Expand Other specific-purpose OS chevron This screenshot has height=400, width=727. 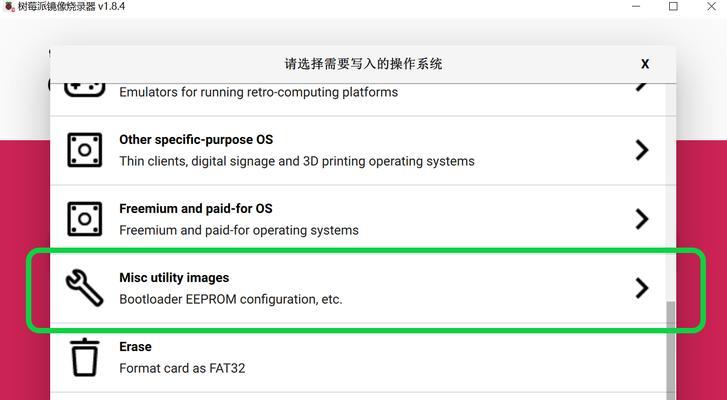click(x=642, y=150)
